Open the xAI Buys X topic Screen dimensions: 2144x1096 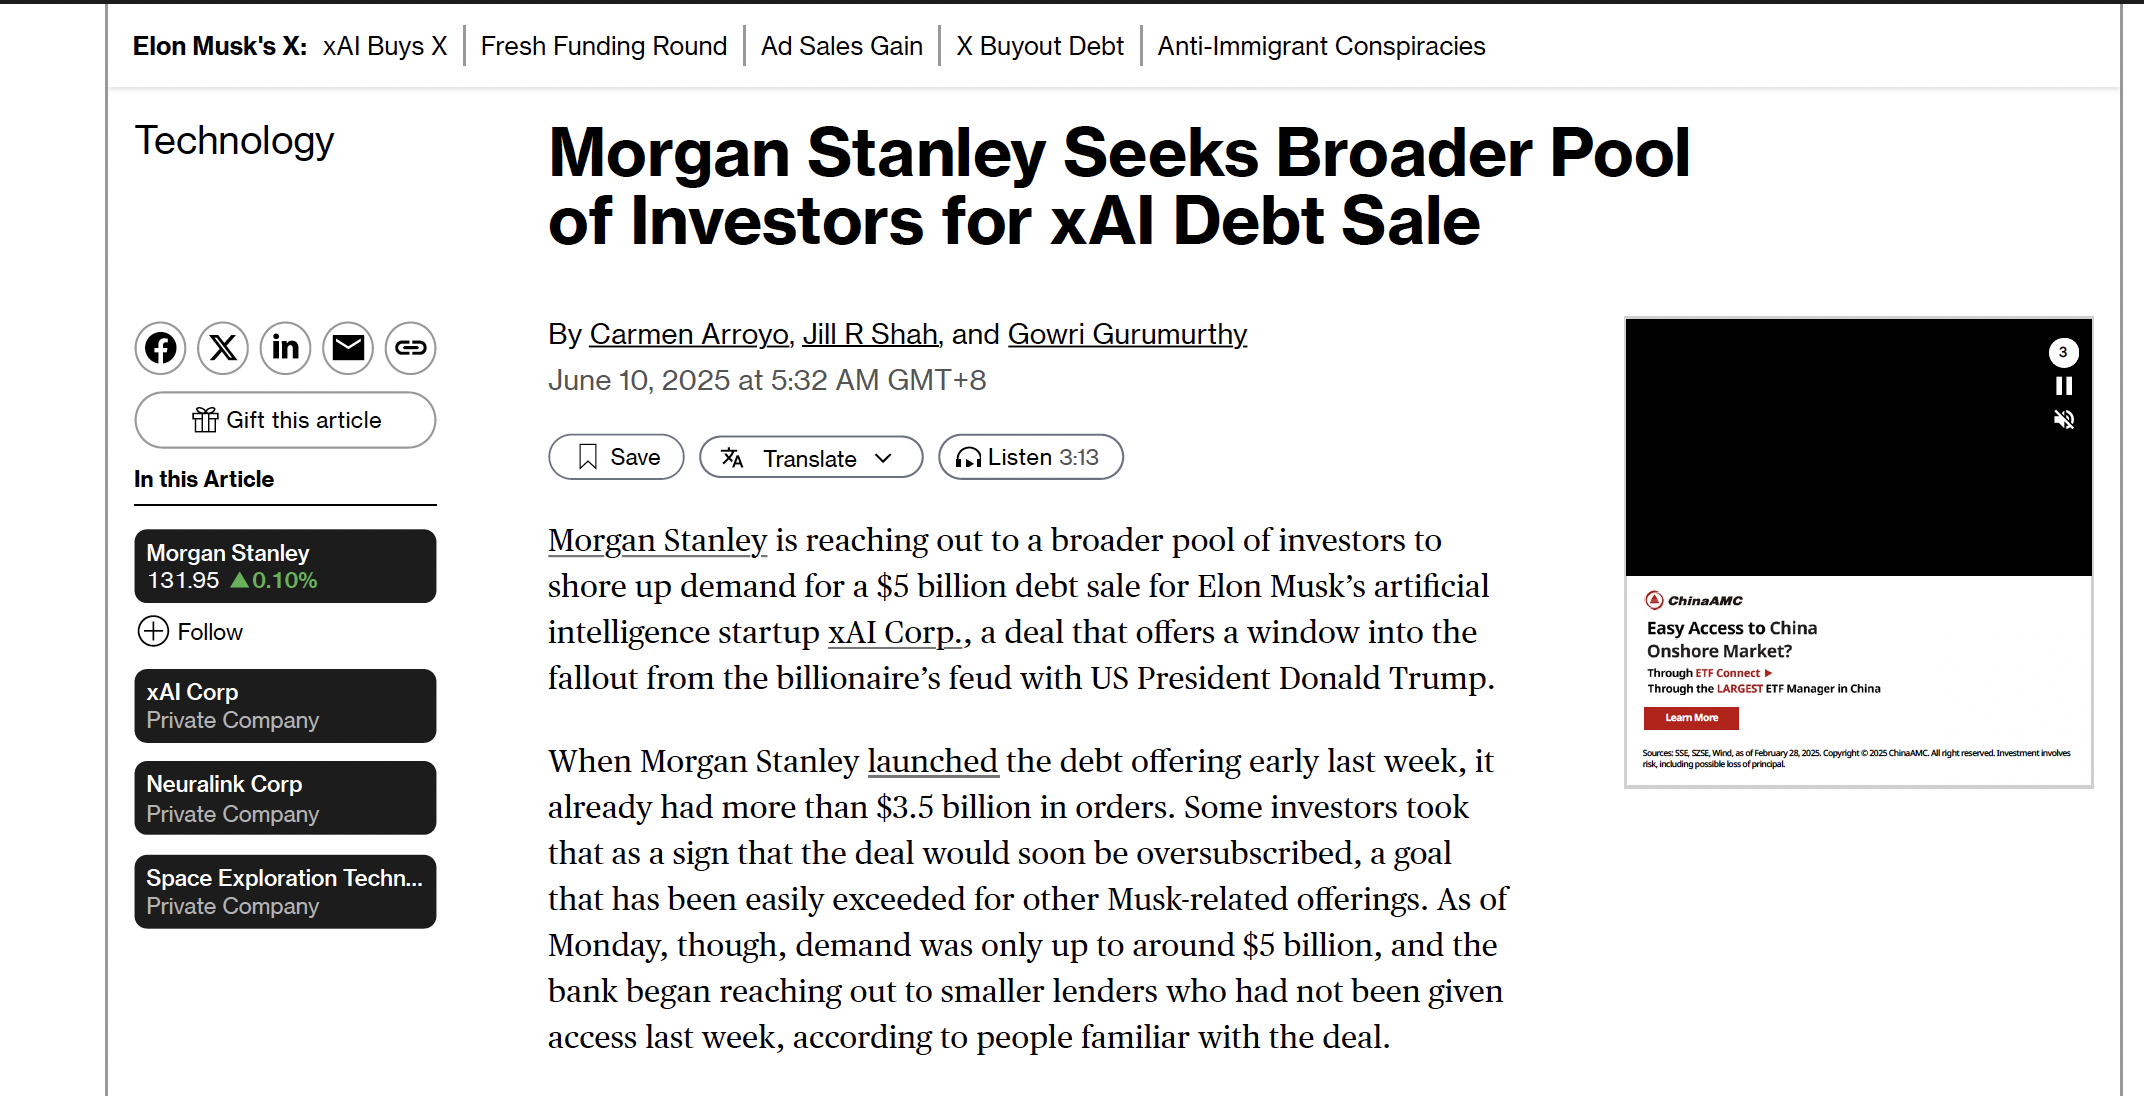[384, 46]
